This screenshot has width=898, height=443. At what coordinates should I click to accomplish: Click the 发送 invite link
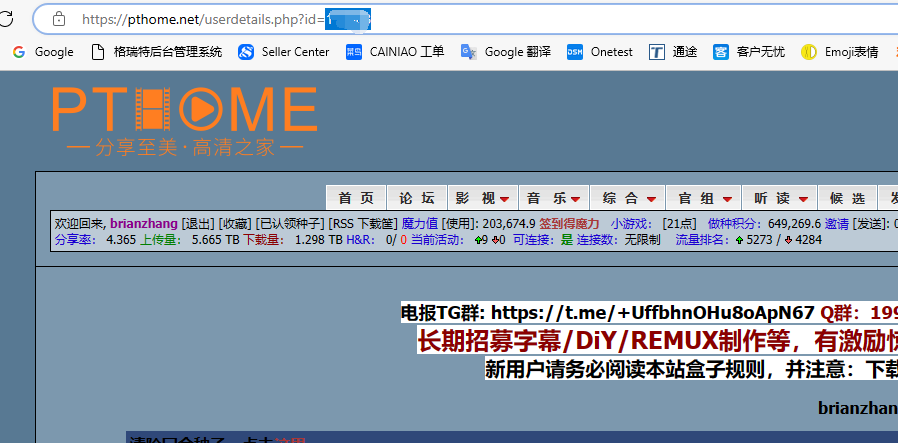[869, 224]
